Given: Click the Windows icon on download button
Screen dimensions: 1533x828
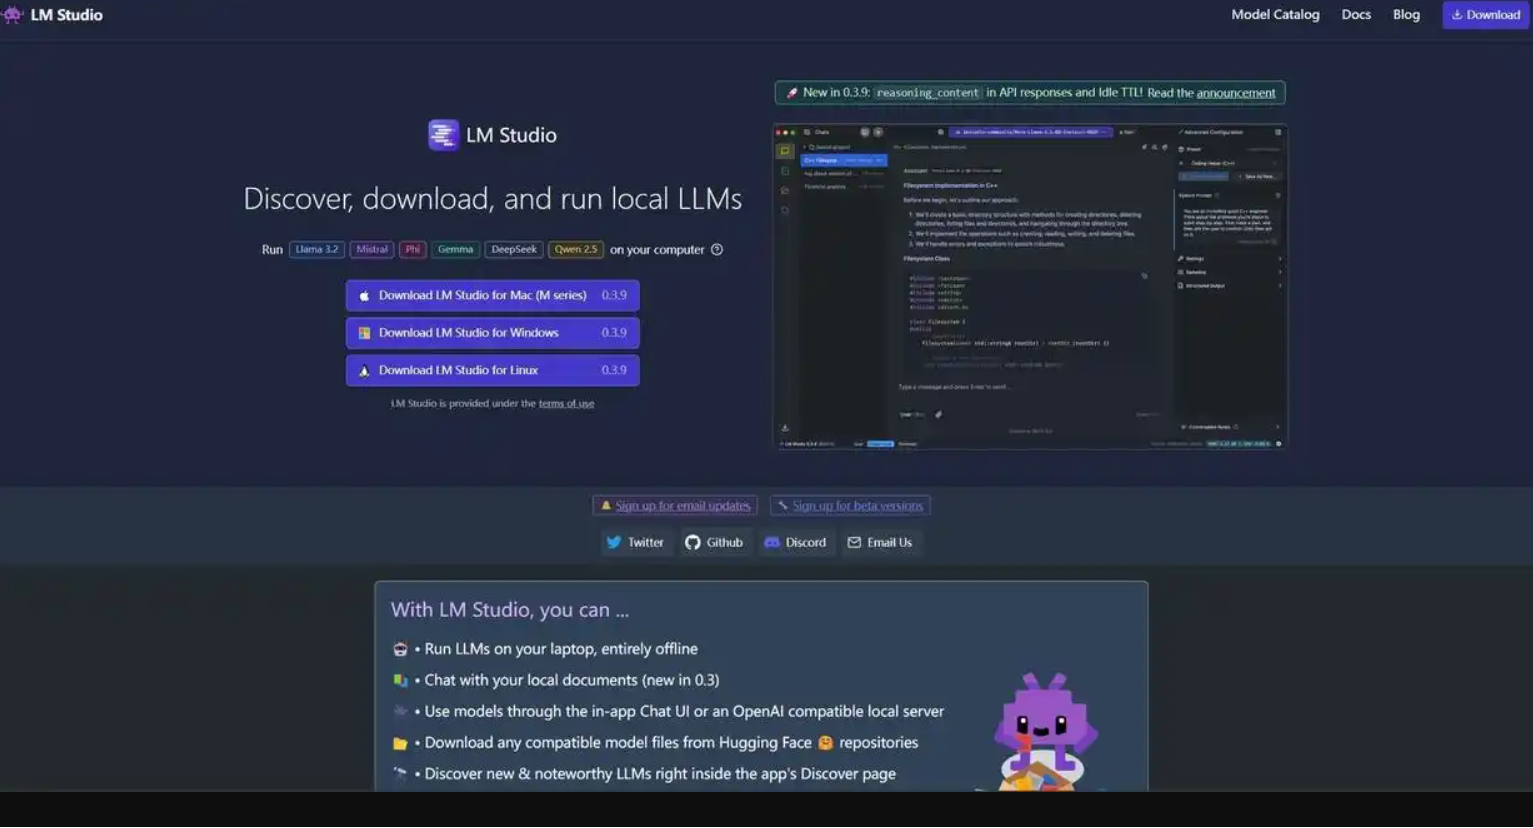Looking at the screenshot, I should pyautogui.click(x=364, y=333).
